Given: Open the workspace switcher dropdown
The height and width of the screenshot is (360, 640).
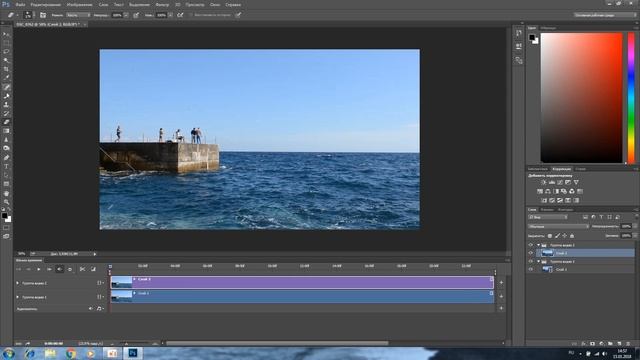Looking at the screenshot, I should coord(605,15).
